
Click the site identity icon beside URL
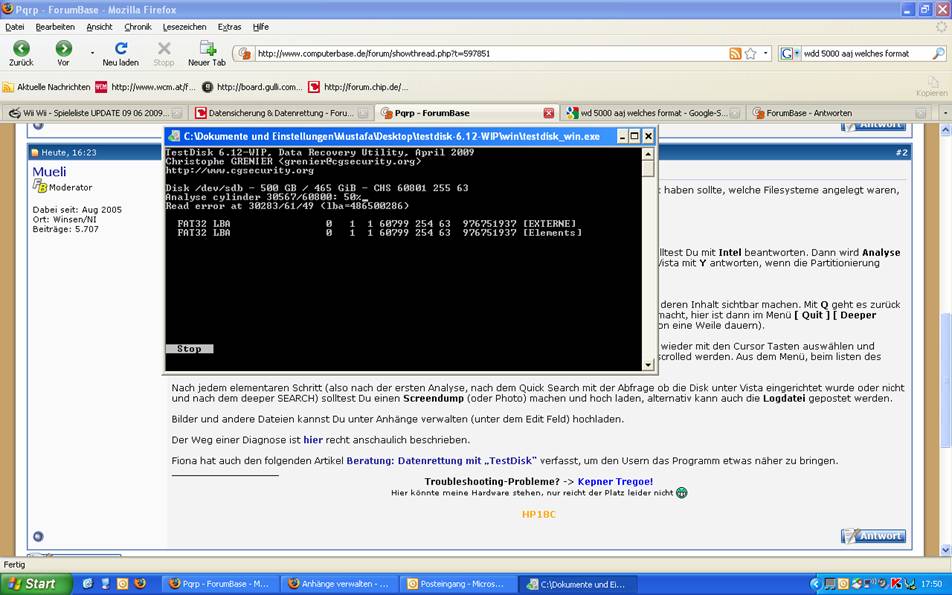(x=245, y=53)
